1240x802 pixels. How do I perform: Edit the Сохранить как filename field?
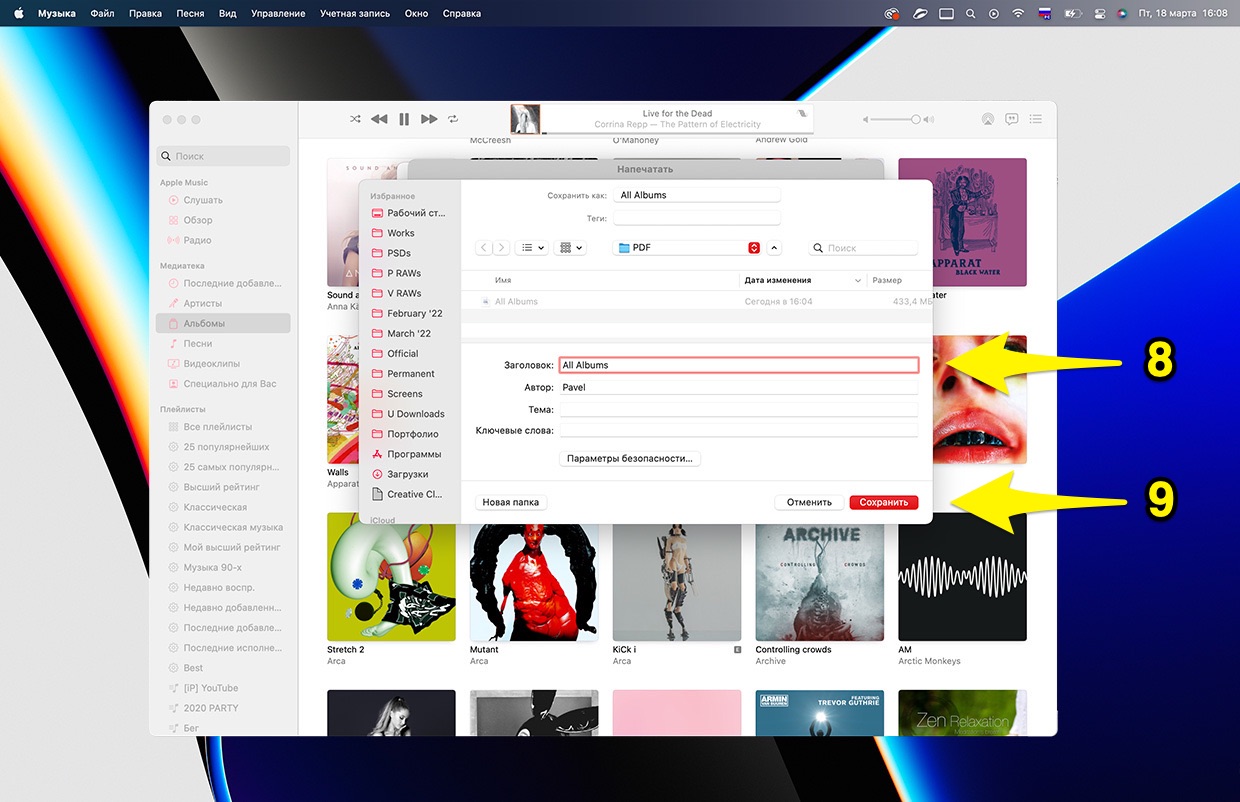(x=698, y=195)
